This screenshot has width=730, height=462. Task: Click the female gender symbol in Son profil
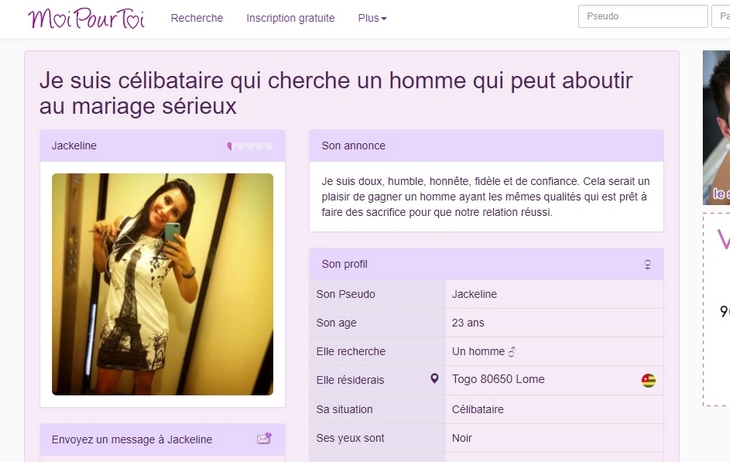tap(647, 265)
